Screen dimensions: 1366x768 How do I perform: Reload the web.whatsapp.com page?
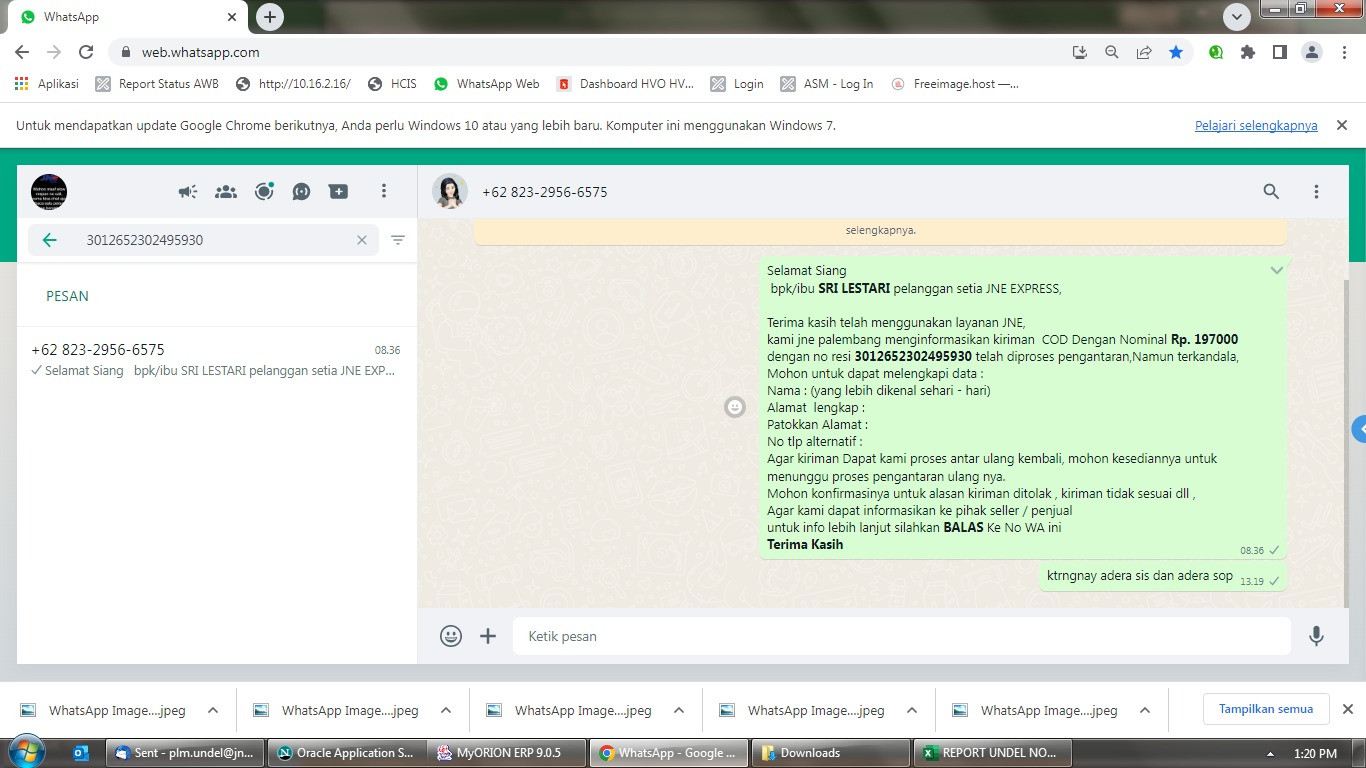(x=86, y=52)
